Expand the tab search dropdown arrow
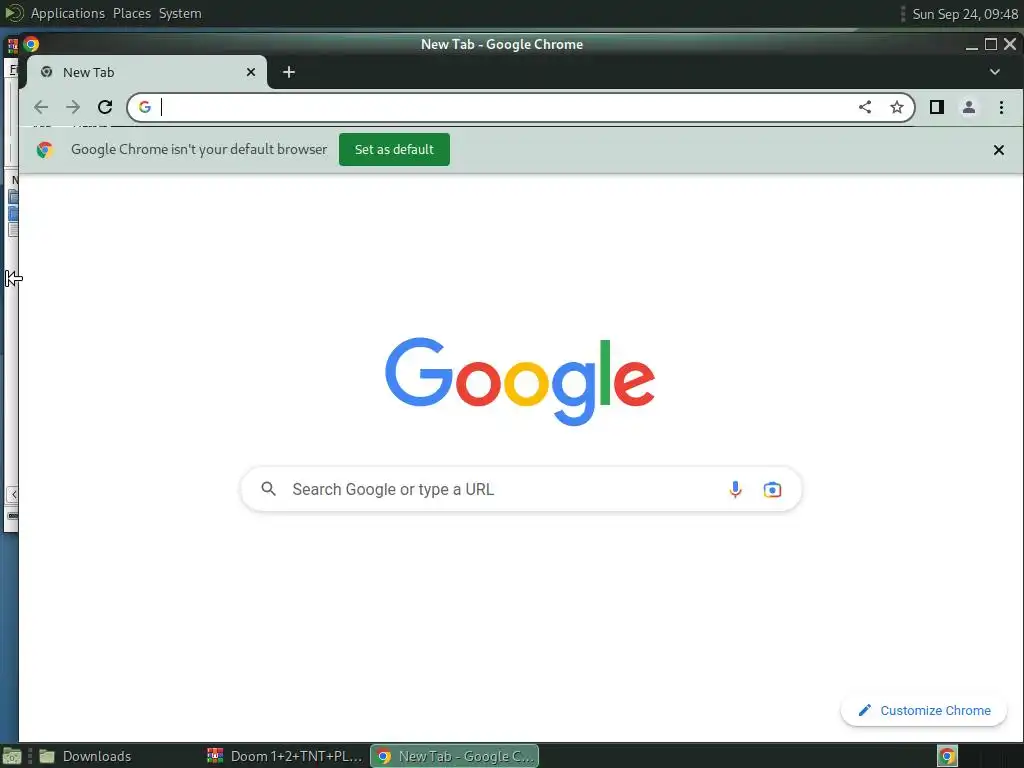The height and width of the screenshot is (768, 1024). [x=995, y=72]
